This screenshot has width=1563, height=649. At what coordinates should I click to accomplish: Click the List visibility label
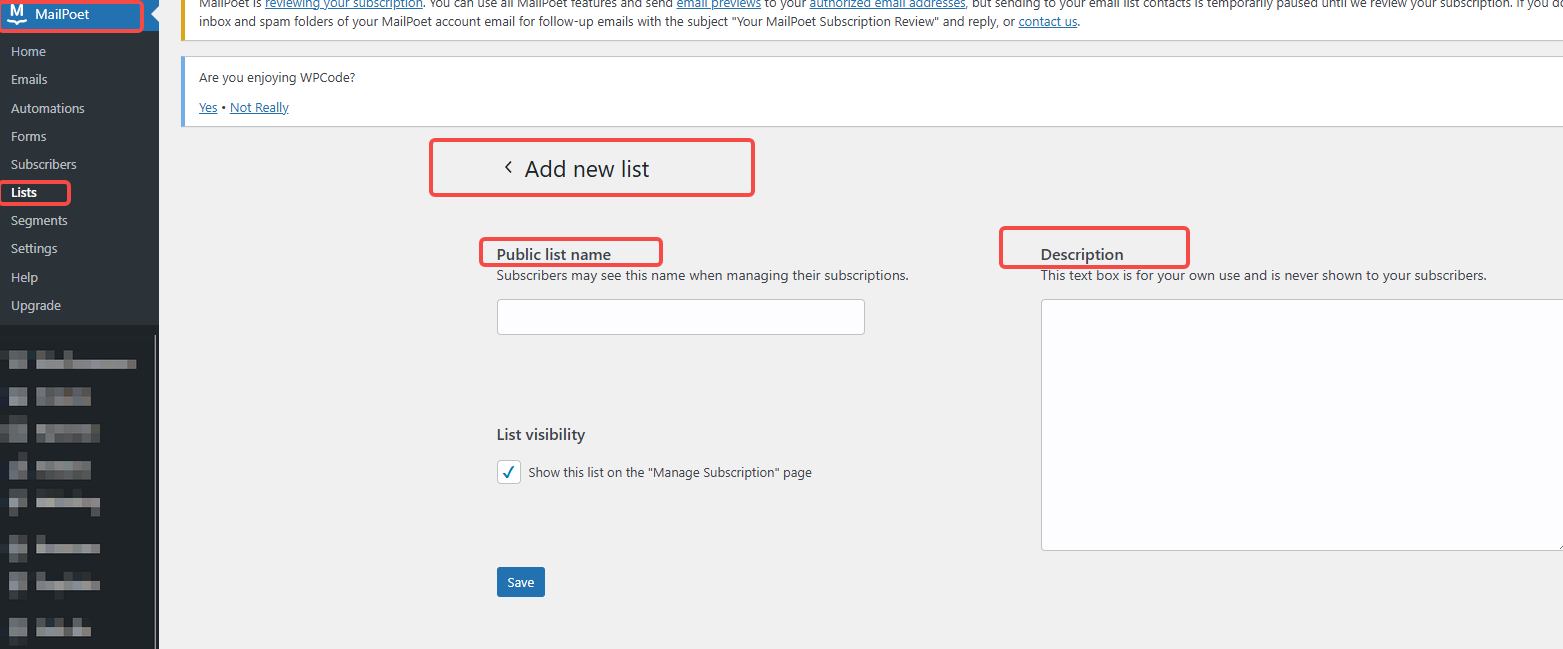(x=541, y=434)
